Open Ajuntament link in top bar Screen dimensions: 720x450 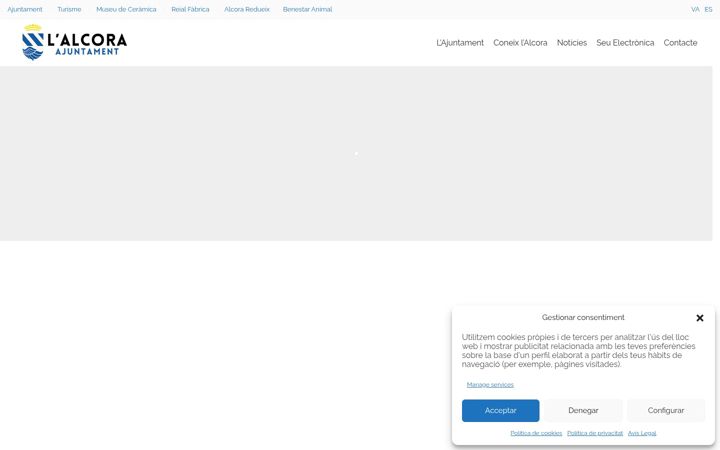point(25,9)
